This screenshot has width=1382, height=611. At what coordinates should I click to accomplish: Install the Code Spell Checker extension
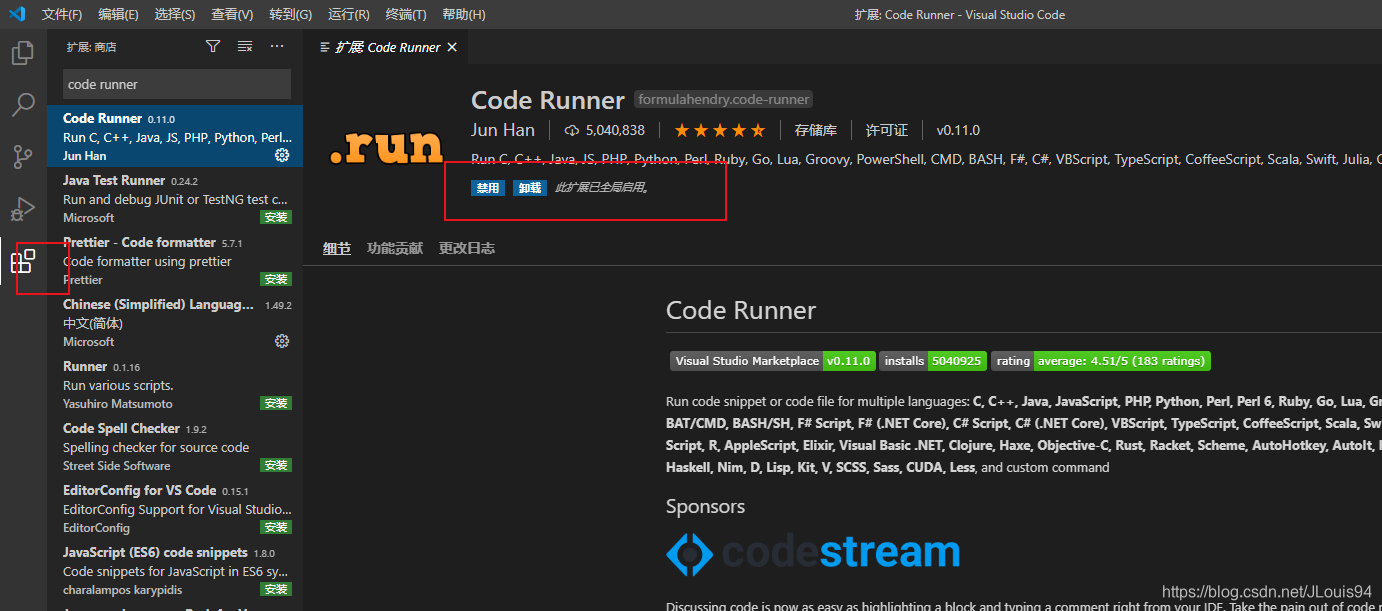275,465
